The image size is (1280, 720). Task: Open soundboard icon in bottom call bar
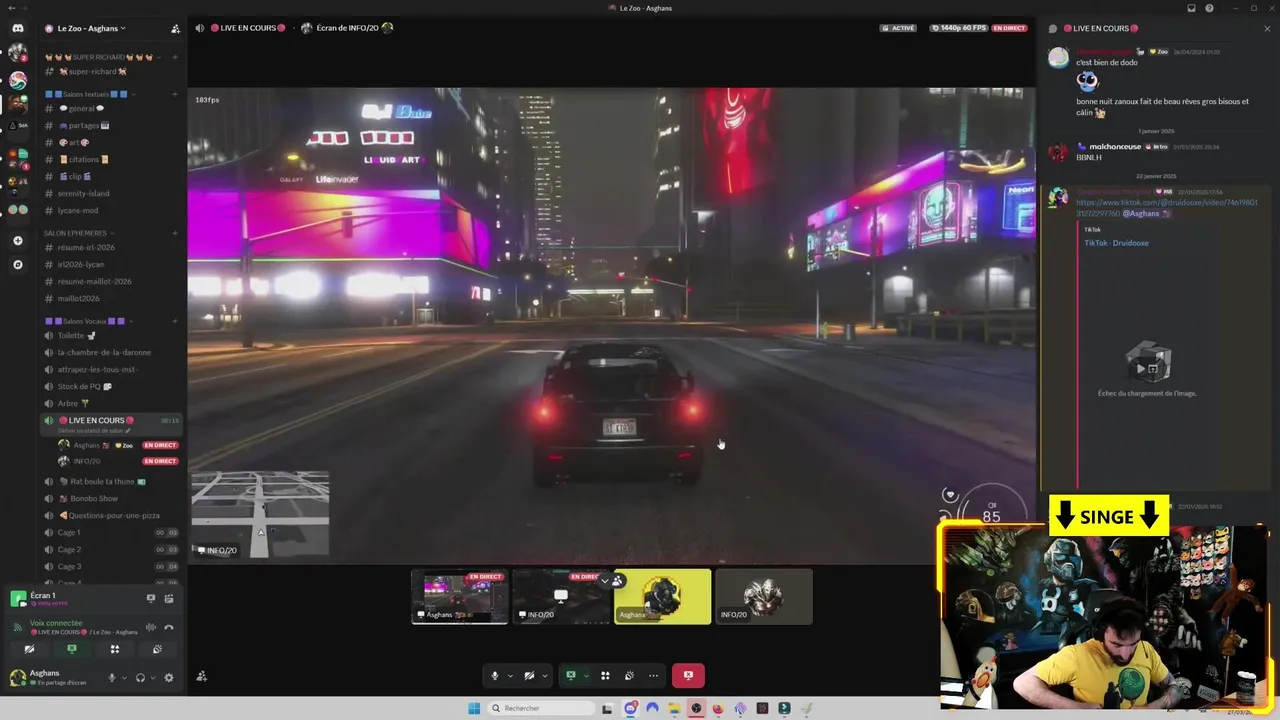click(629, 676)
